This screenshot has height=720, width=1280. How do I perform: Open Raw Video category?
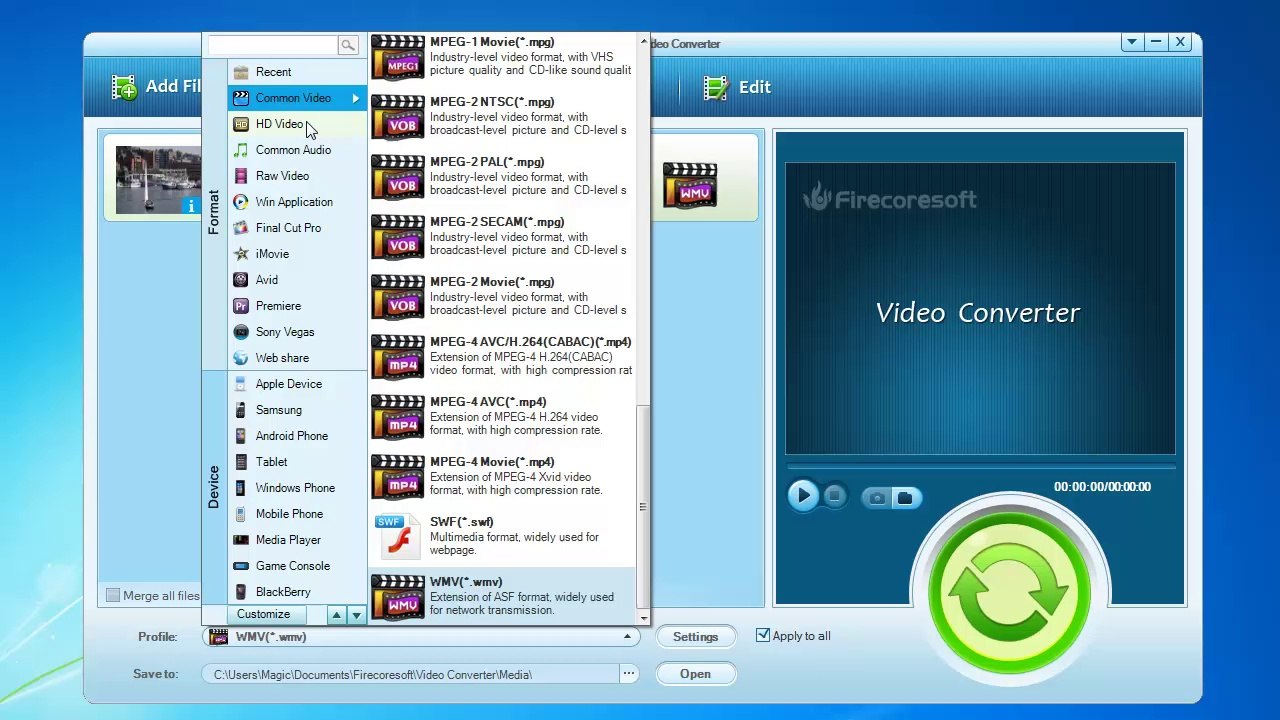pos(297,176)
